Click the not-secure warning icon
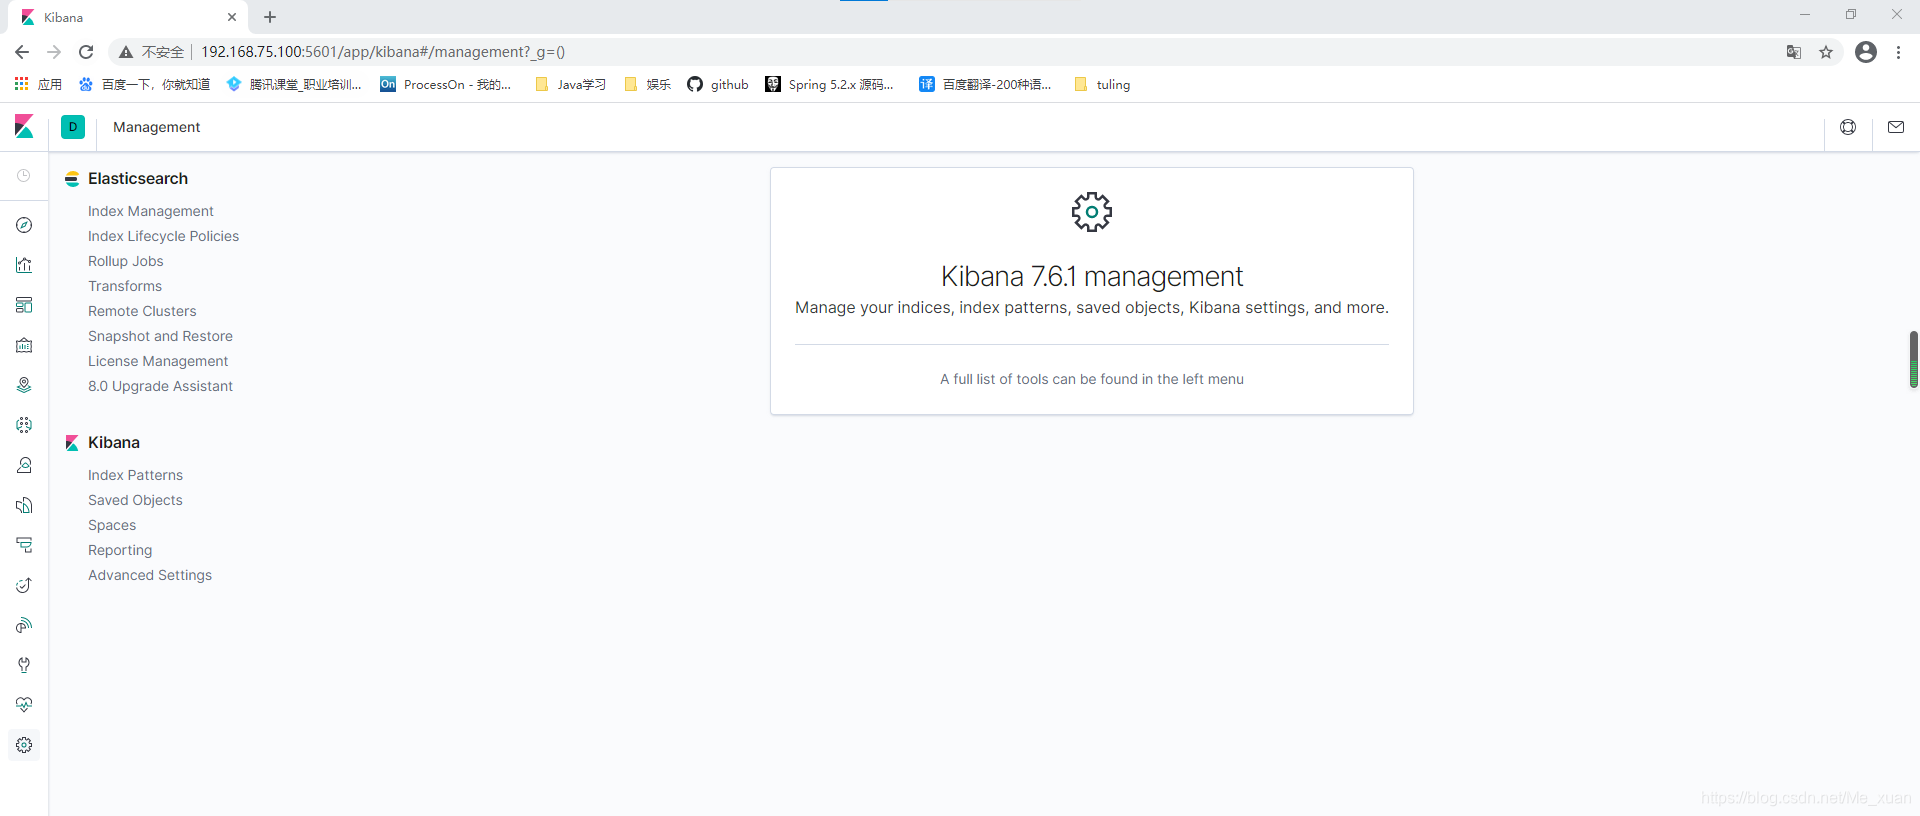The image size is (1920, 816). [126, 52]
